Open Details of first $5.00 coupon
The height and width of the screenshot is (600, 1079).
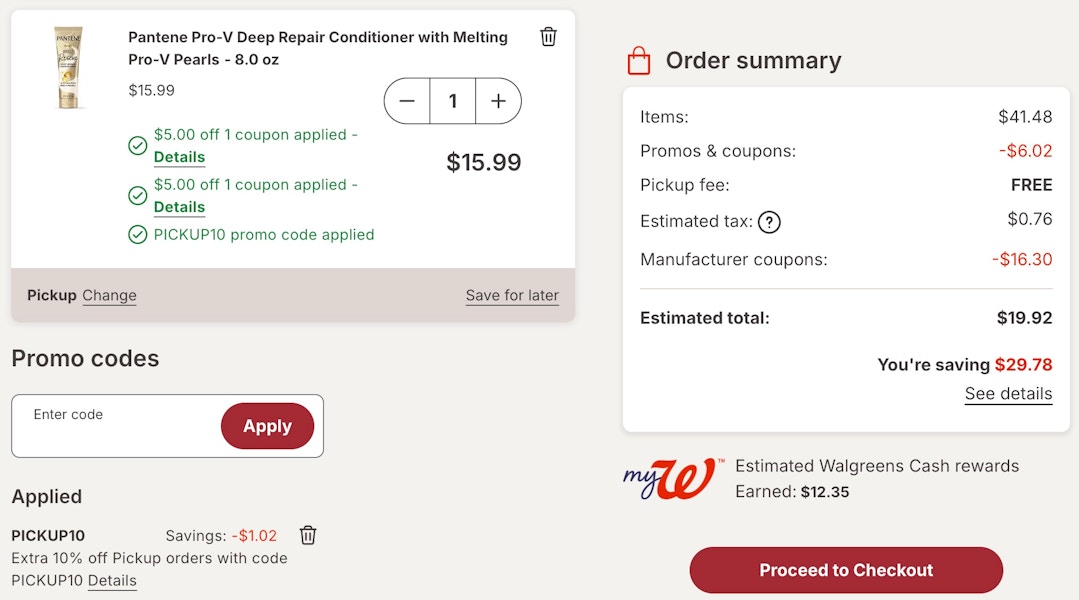point(179,157)
